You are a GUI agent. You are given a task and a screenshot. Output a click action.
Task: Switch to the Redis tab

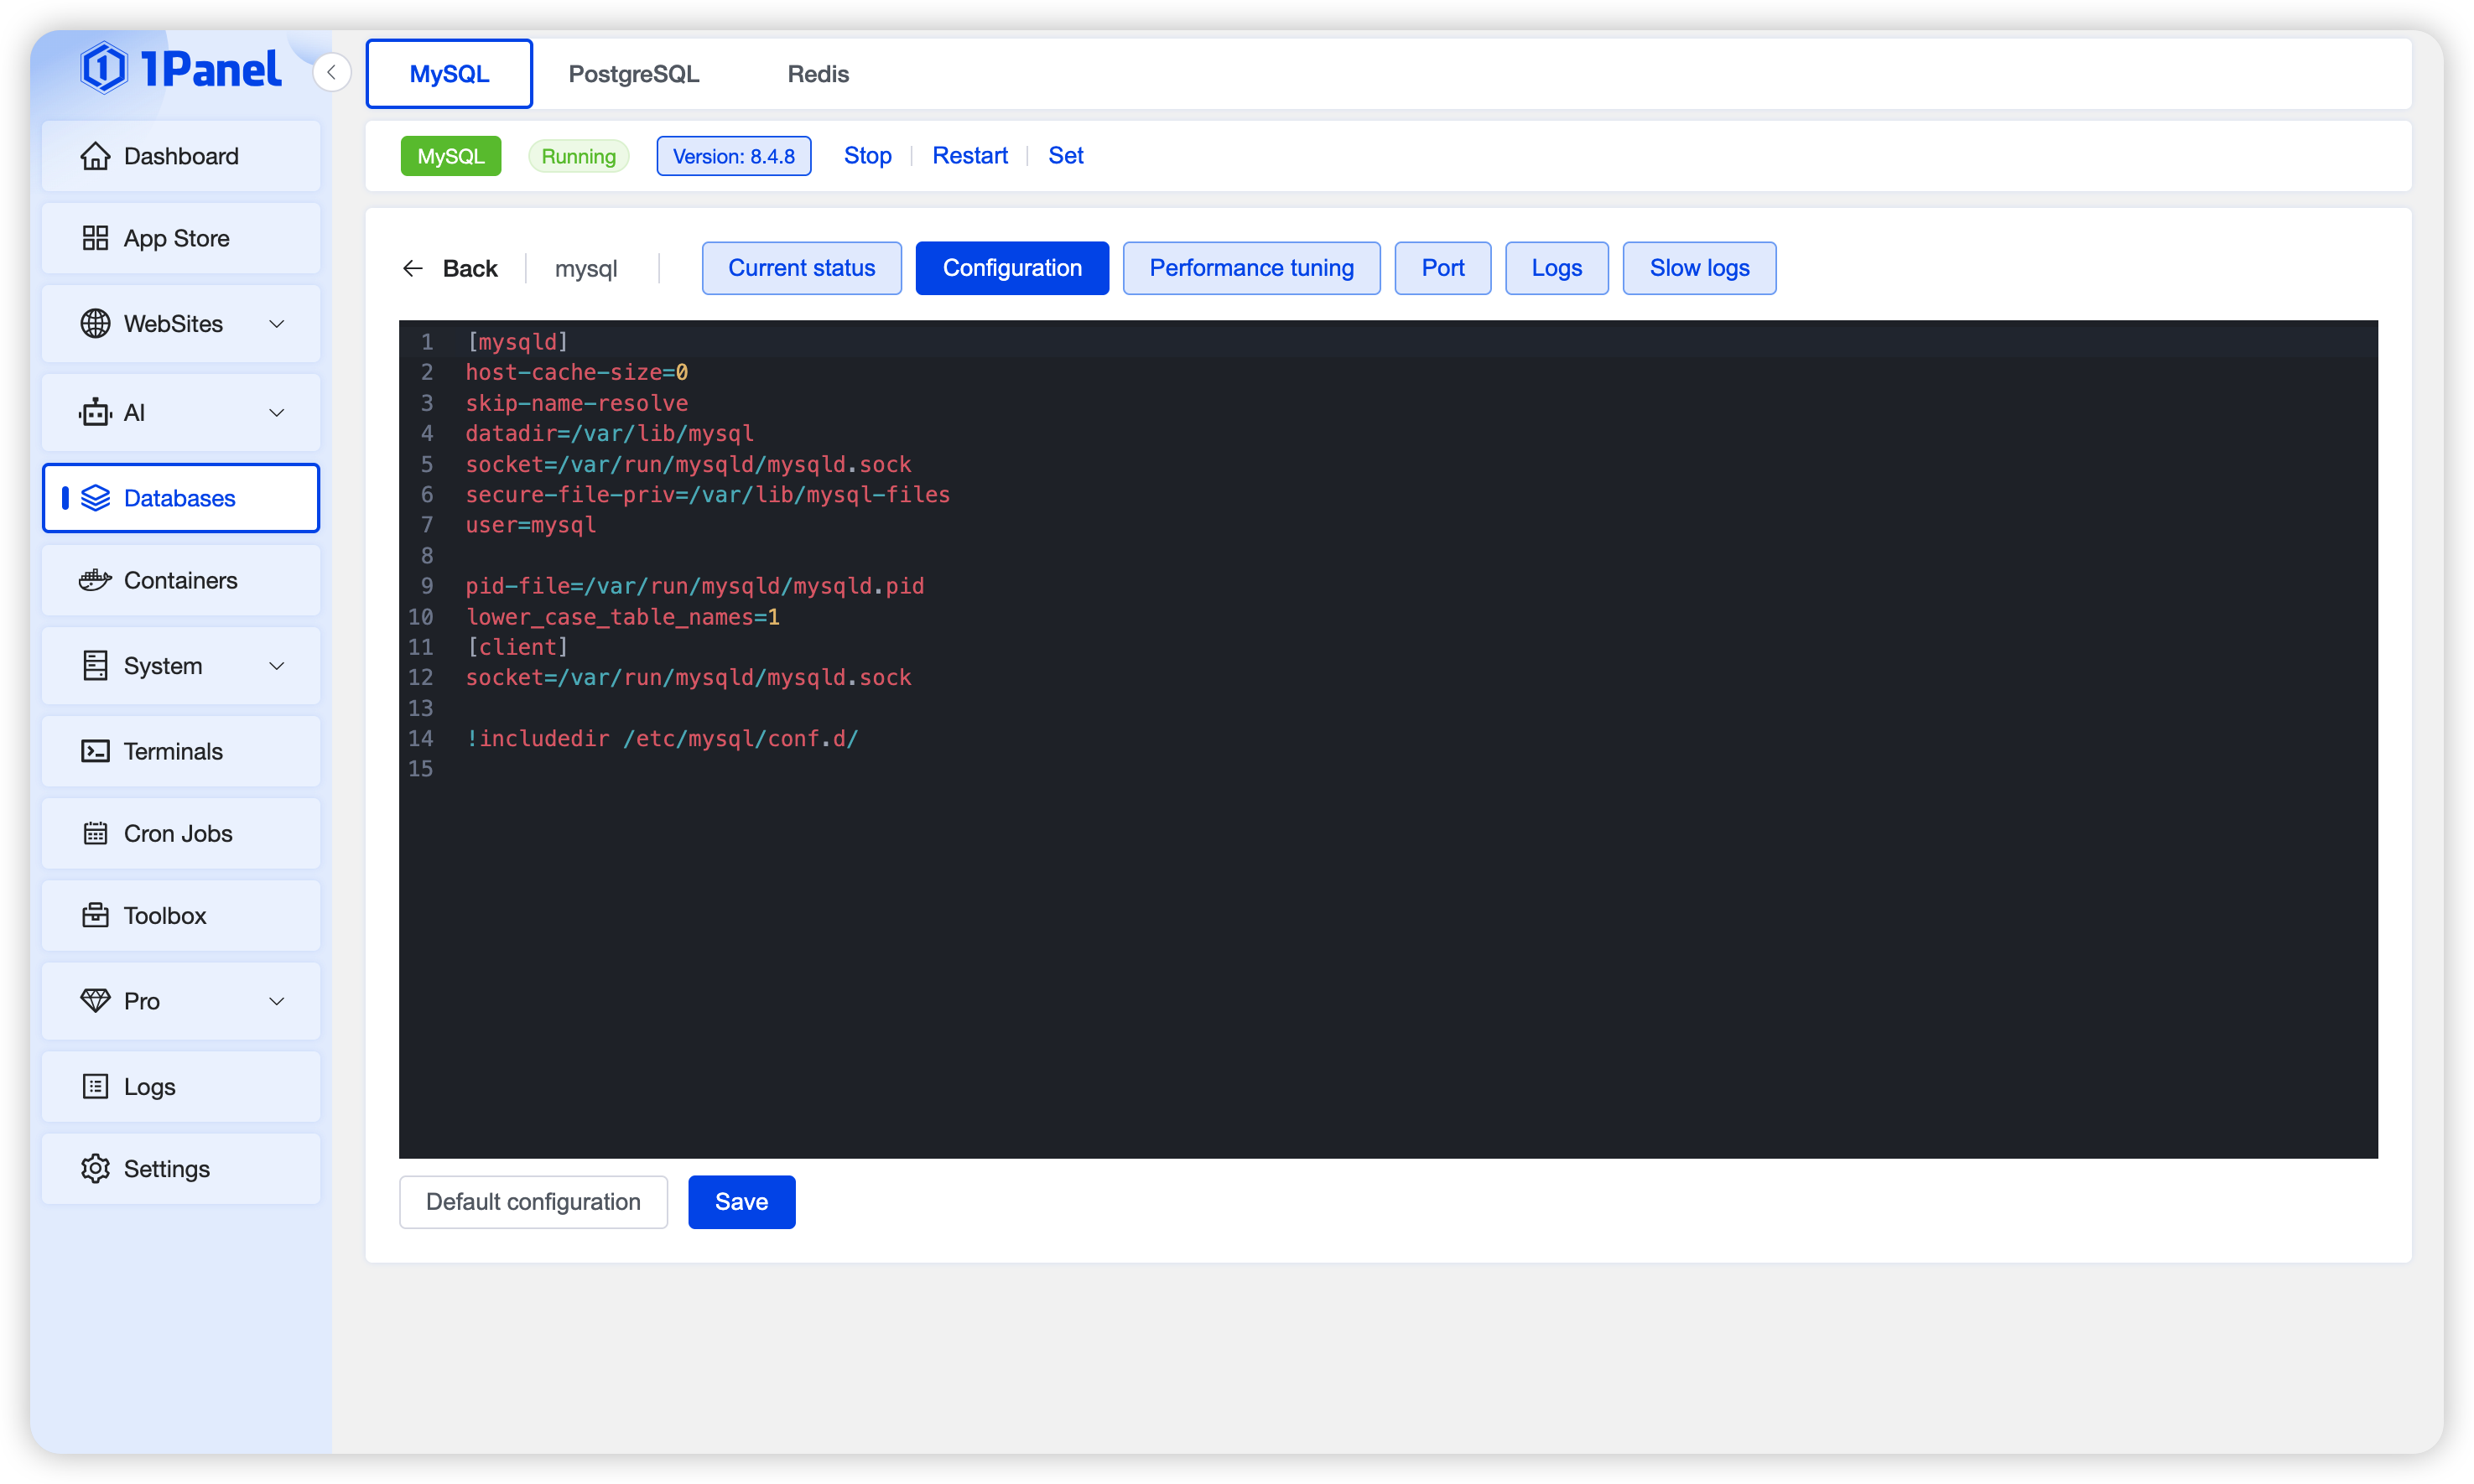coord(817,74)
